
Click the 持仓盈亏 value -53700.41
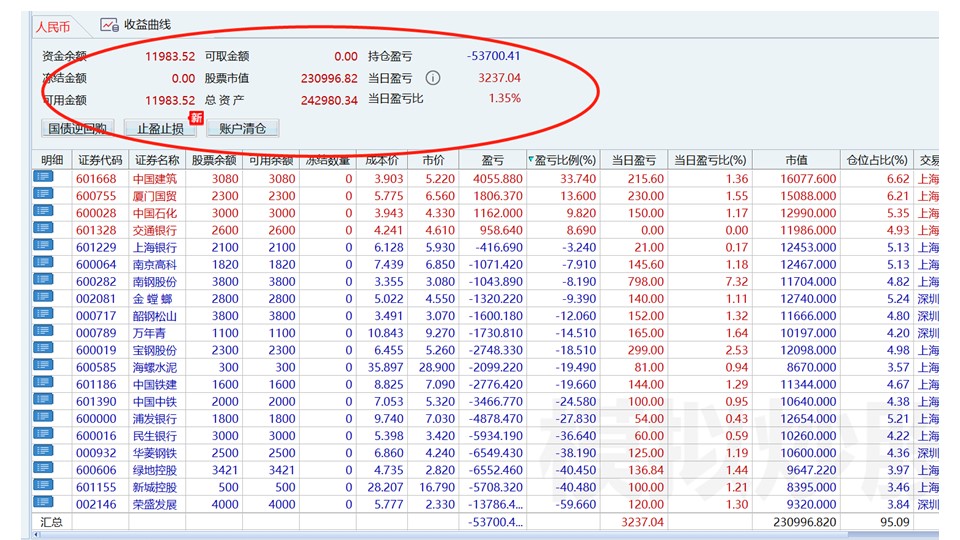(x=493, y=56)
